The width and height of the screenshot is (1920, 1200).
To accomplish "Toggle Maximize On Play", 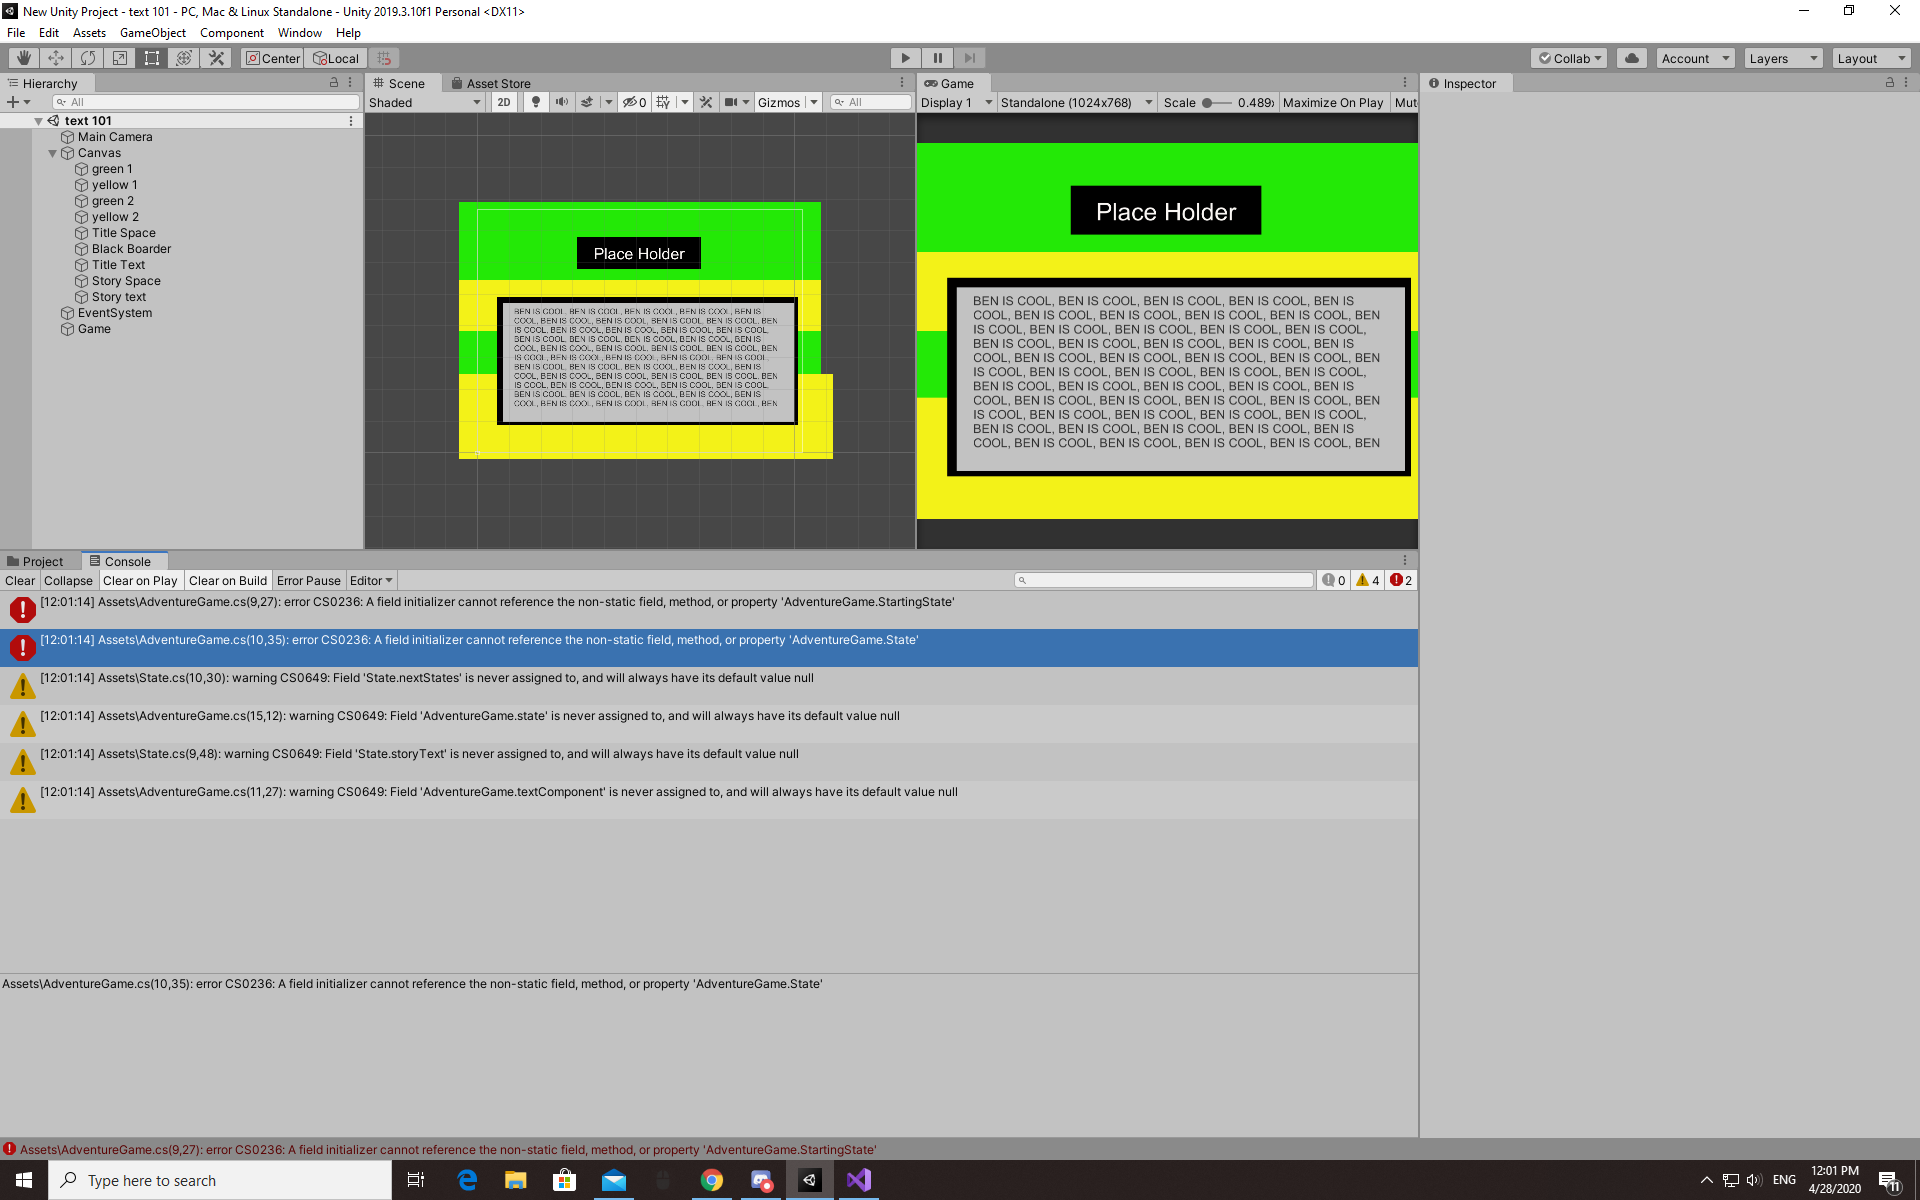I will pos(1333,102).
